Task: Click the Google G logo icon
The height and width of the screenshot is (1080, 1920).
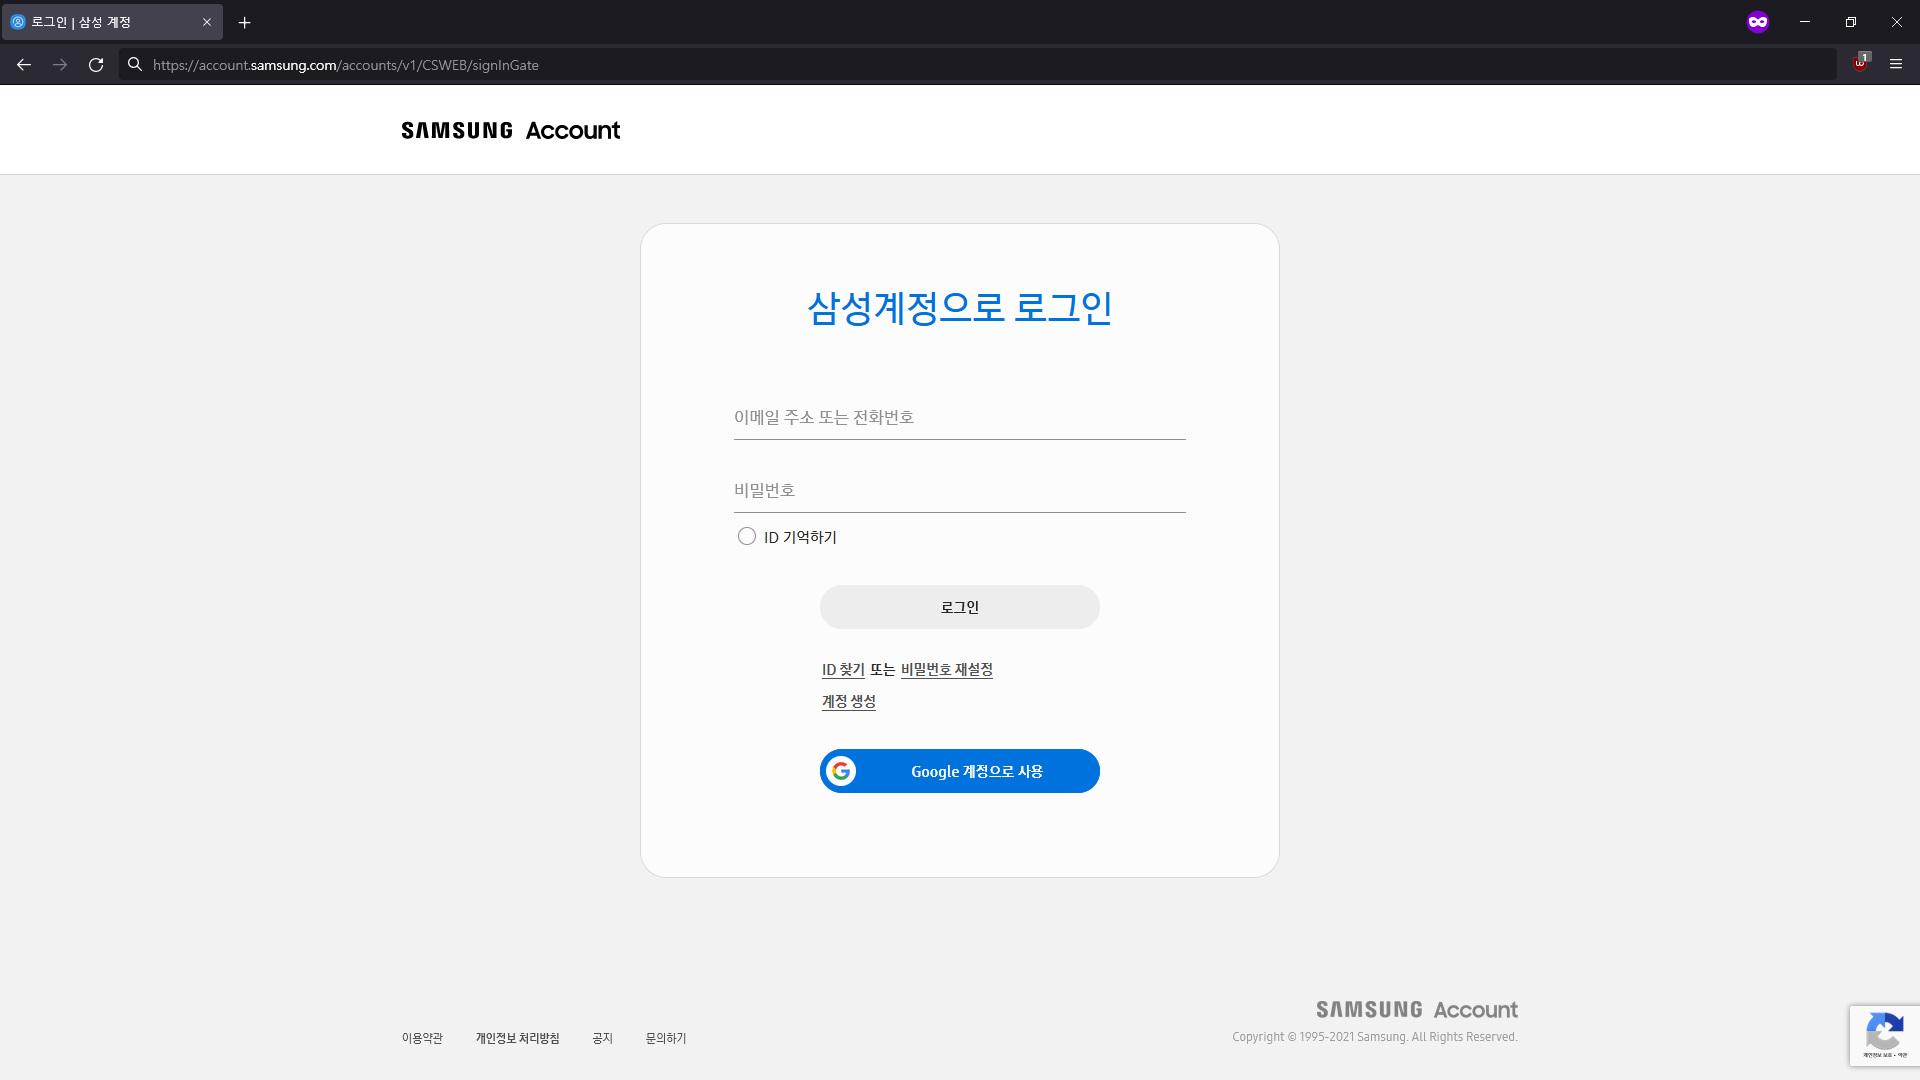Action: (841, 771)
